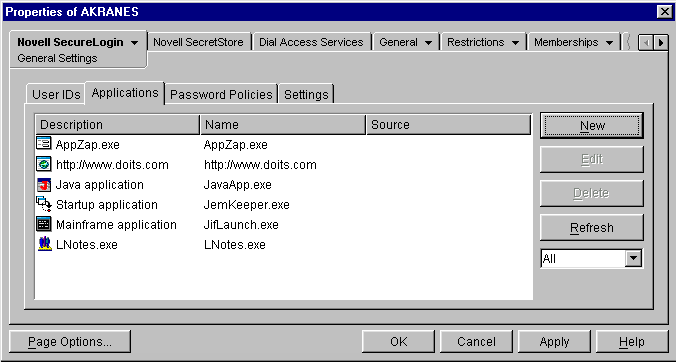
Task: Click the globe icon beside http://www.doits.com
Action: [44, 164]
